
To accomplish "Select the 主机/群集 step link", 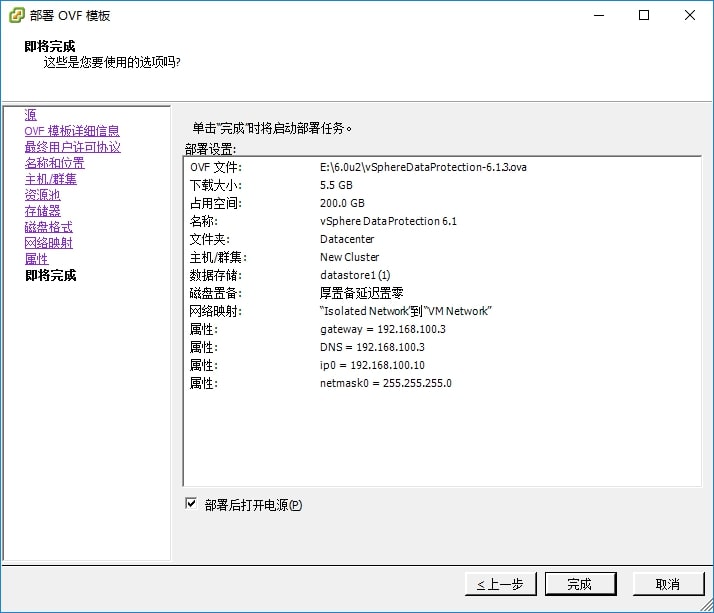I will tap(51, 179).
